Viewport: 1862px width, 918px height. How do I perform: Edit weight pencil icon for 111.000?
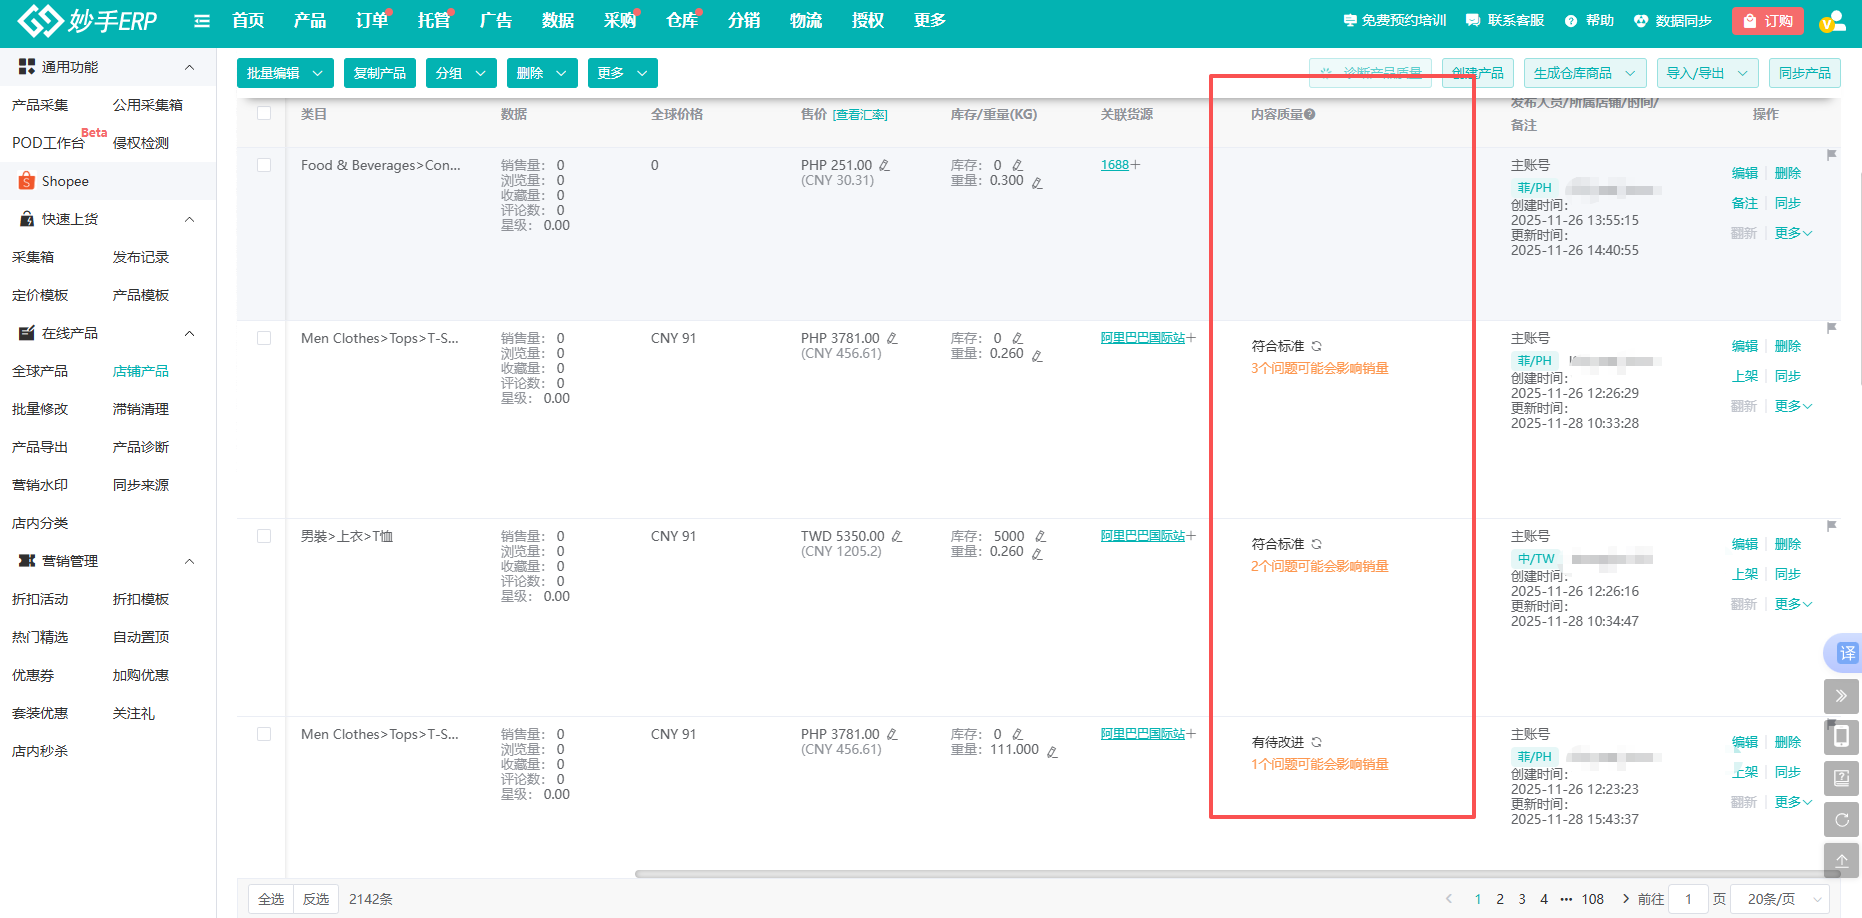(x=1052, y=752)
